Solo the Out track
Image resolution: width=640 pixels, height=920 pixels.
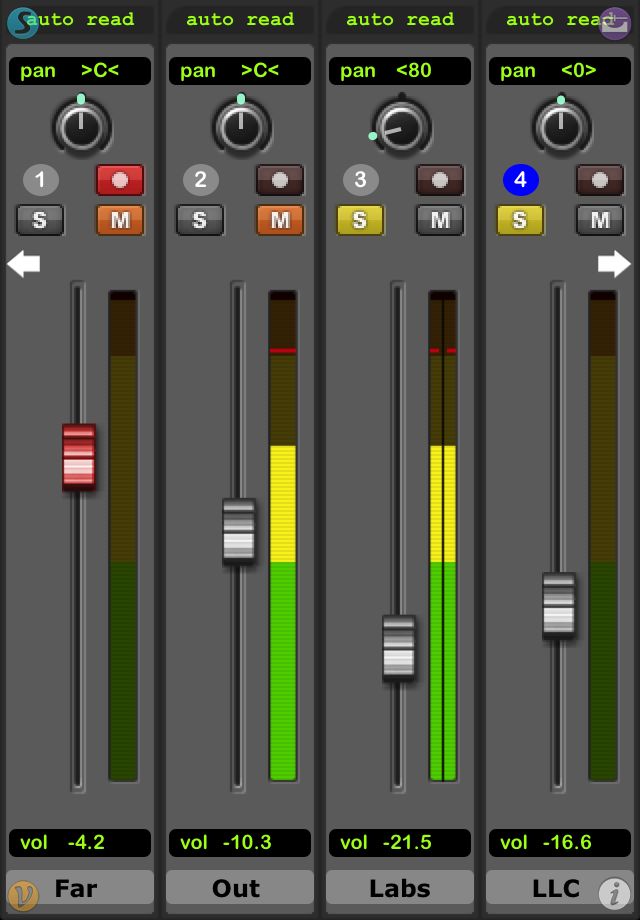(200, 220)
